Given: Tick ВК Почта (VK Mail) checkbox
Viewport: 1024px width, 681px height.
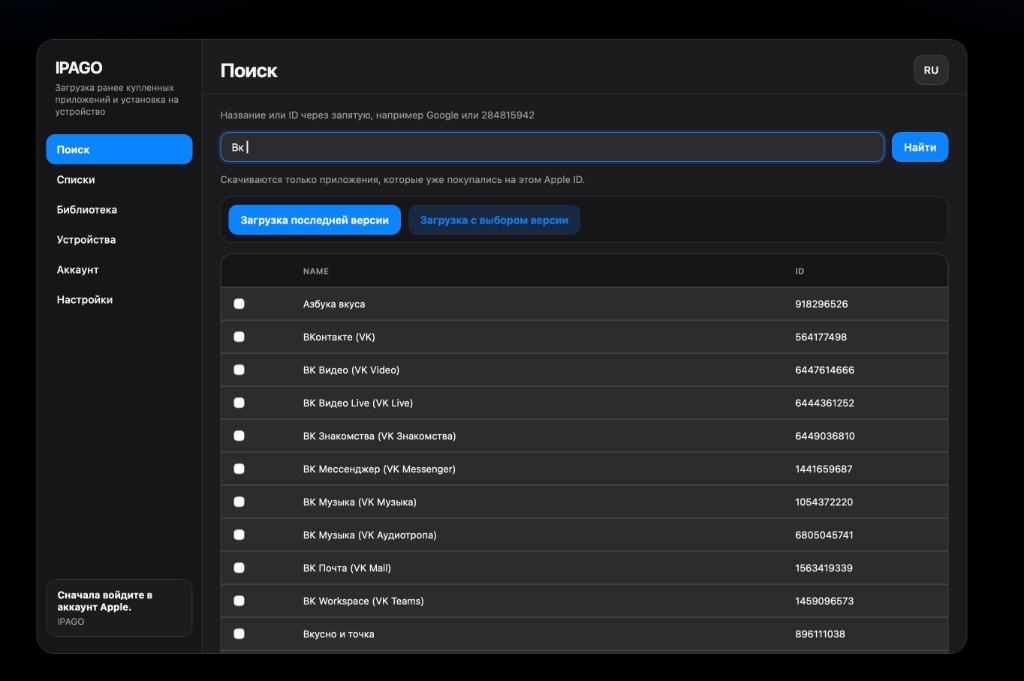Looking at the screenshot, I should (239, 567).
